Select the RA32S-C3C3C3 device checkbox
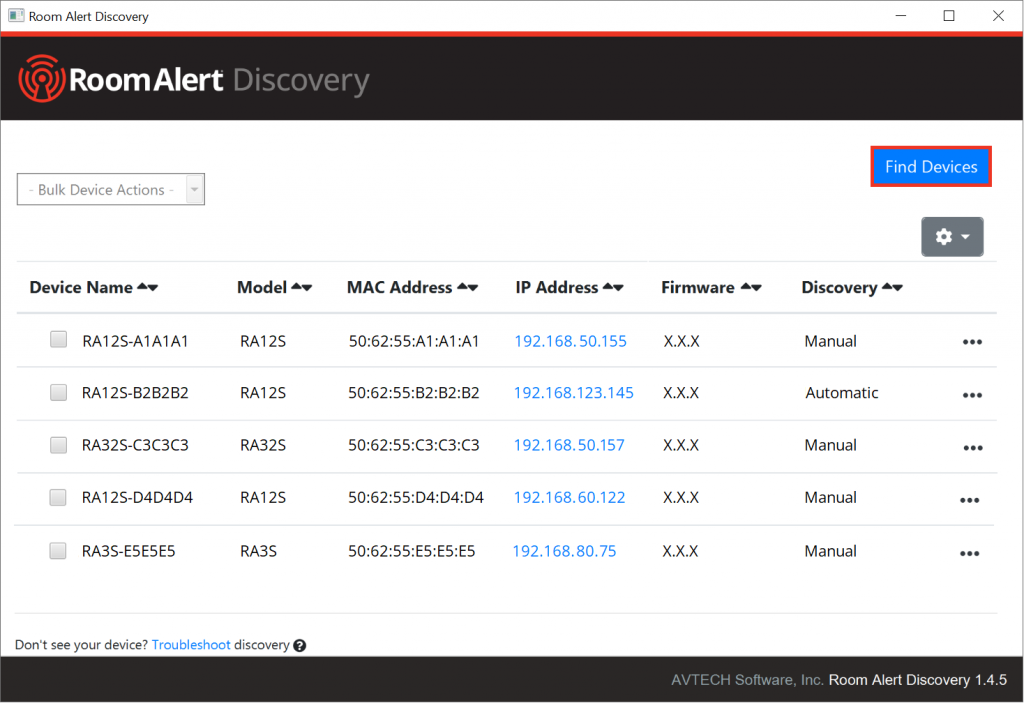 click(x=59, y=445)
